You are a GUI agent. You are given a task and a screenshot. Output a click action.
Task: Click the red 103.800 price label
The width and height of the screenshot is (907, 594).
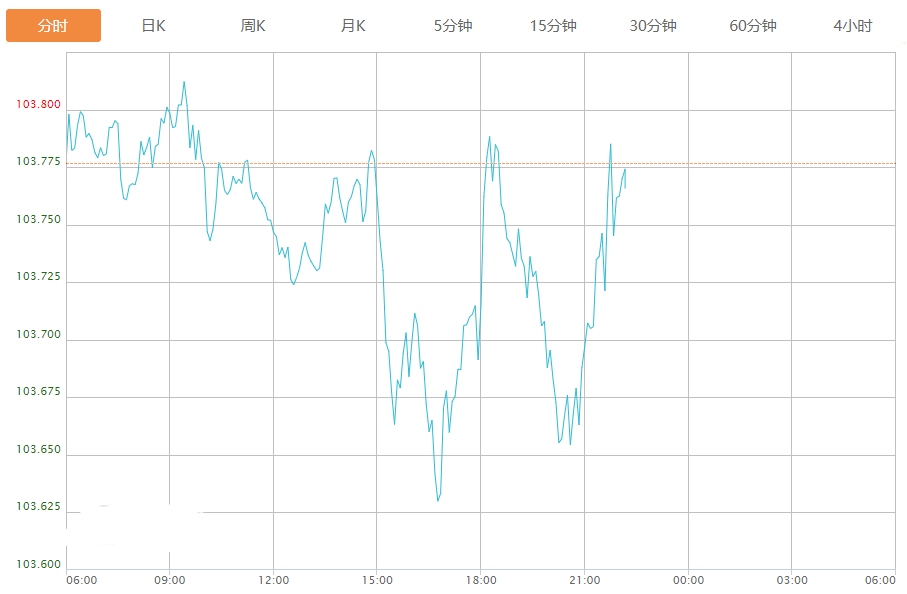pyautogui.click(x=39, y=104)
